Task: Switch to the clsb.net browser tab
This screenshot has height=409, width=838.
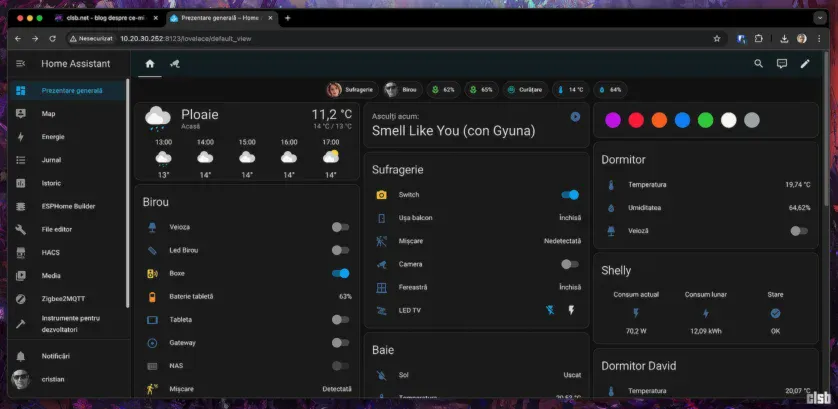Action: (106, 18)
